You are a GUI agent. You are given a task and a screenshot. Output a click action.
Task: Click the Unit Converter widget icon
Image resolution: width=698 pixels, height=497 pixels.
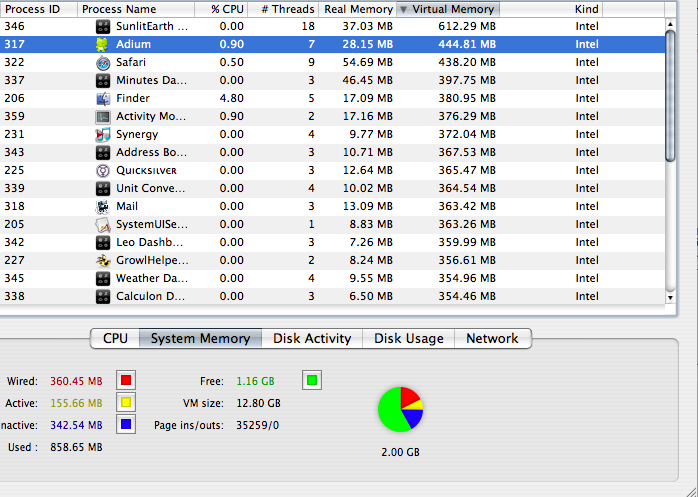click(x=103, y=188)
